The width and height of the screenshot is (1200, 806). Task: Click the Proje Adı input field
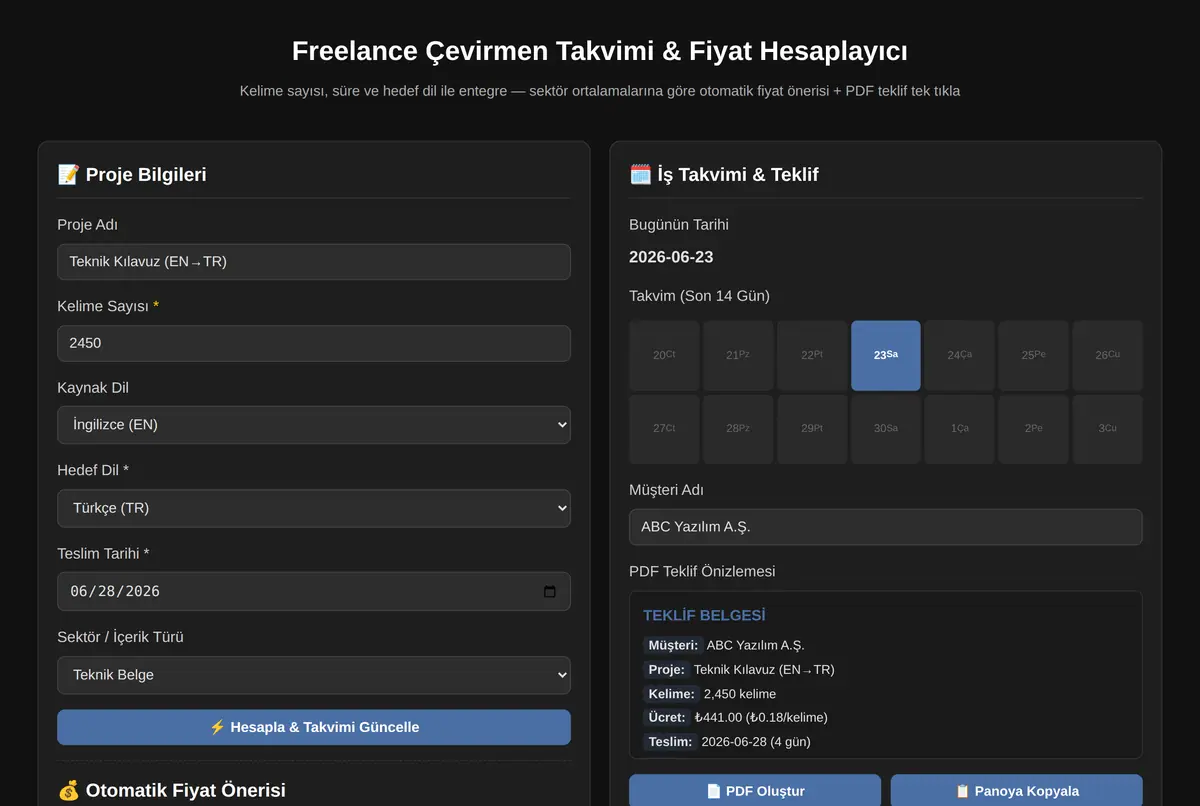pos(314,262)
